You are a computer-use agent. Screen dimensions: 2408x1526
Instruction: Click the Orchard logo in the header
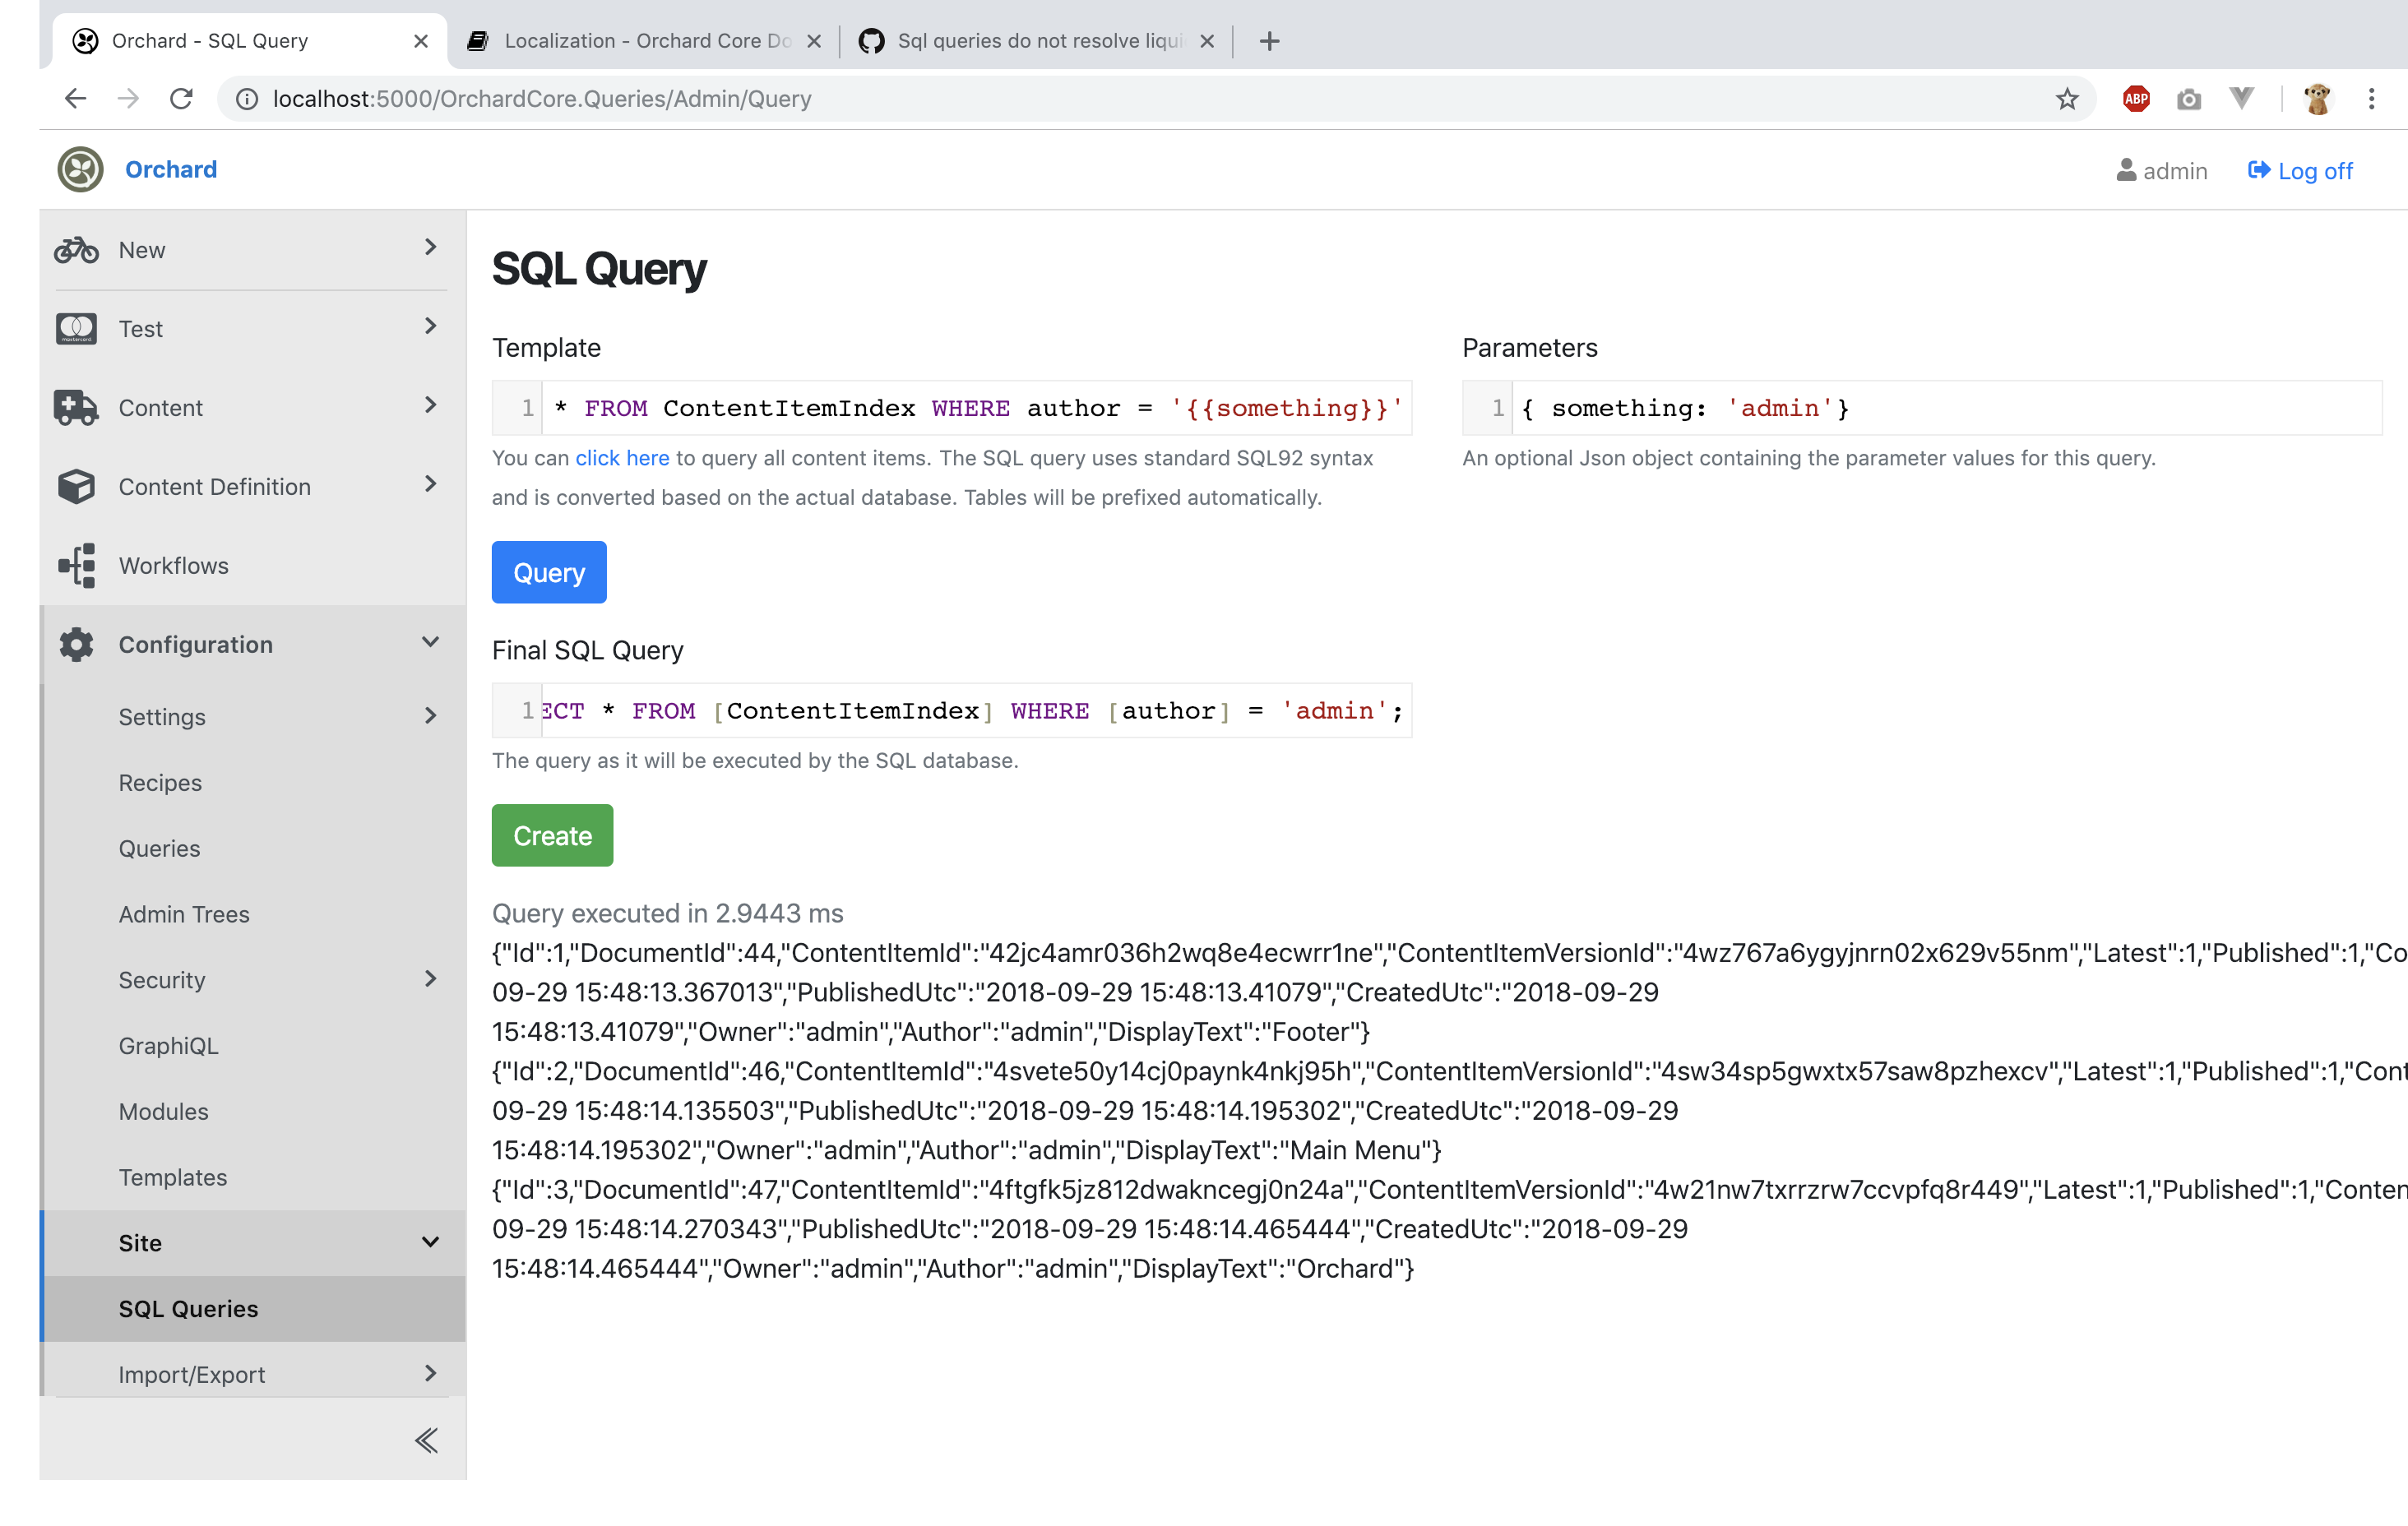(80, 169)
